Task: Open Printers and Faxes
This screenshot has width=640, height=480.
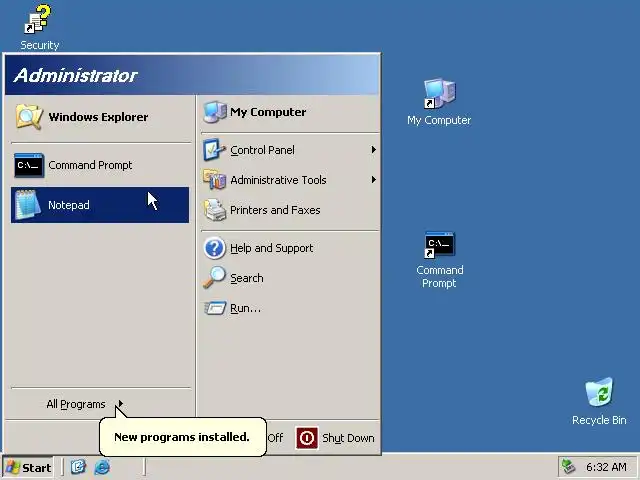Action: [290, 210]
